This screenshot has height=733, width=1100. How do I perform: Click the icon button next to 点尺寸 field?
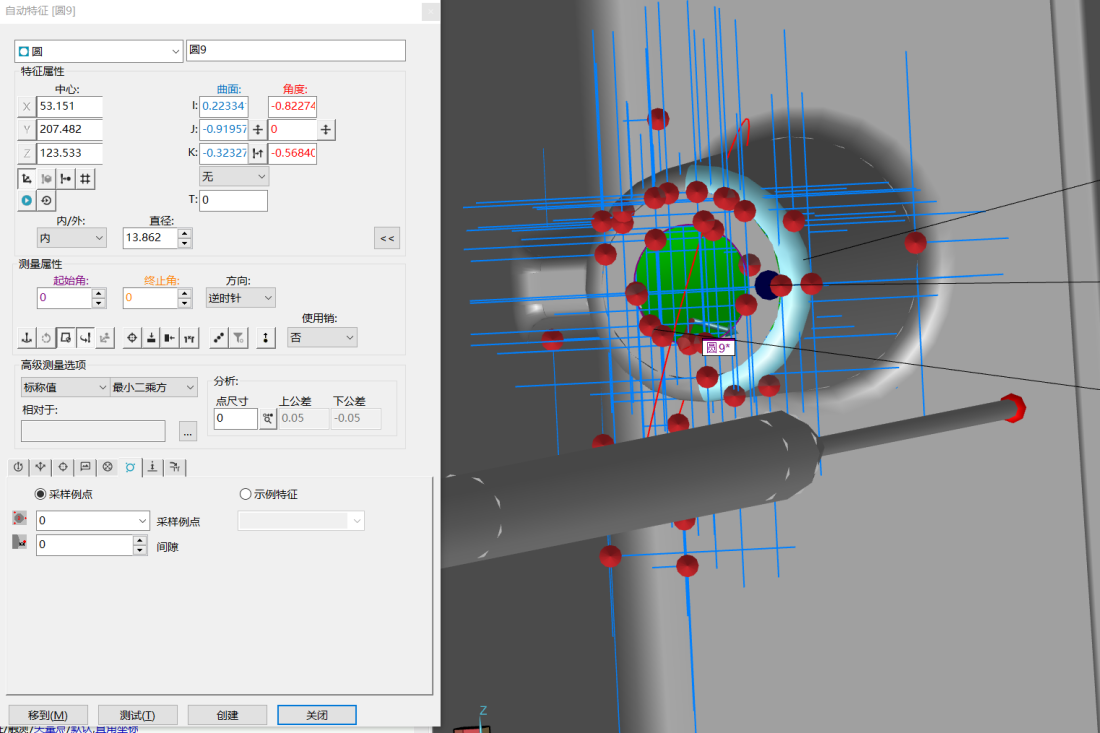point(268,419)
